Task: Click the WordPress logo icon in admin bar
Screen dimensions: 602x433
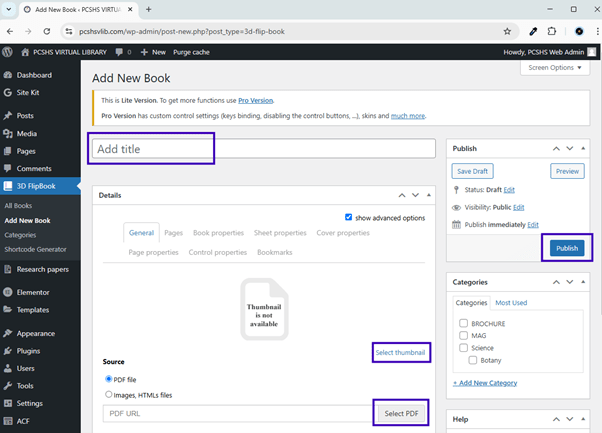Action: (x=7, y=52)
